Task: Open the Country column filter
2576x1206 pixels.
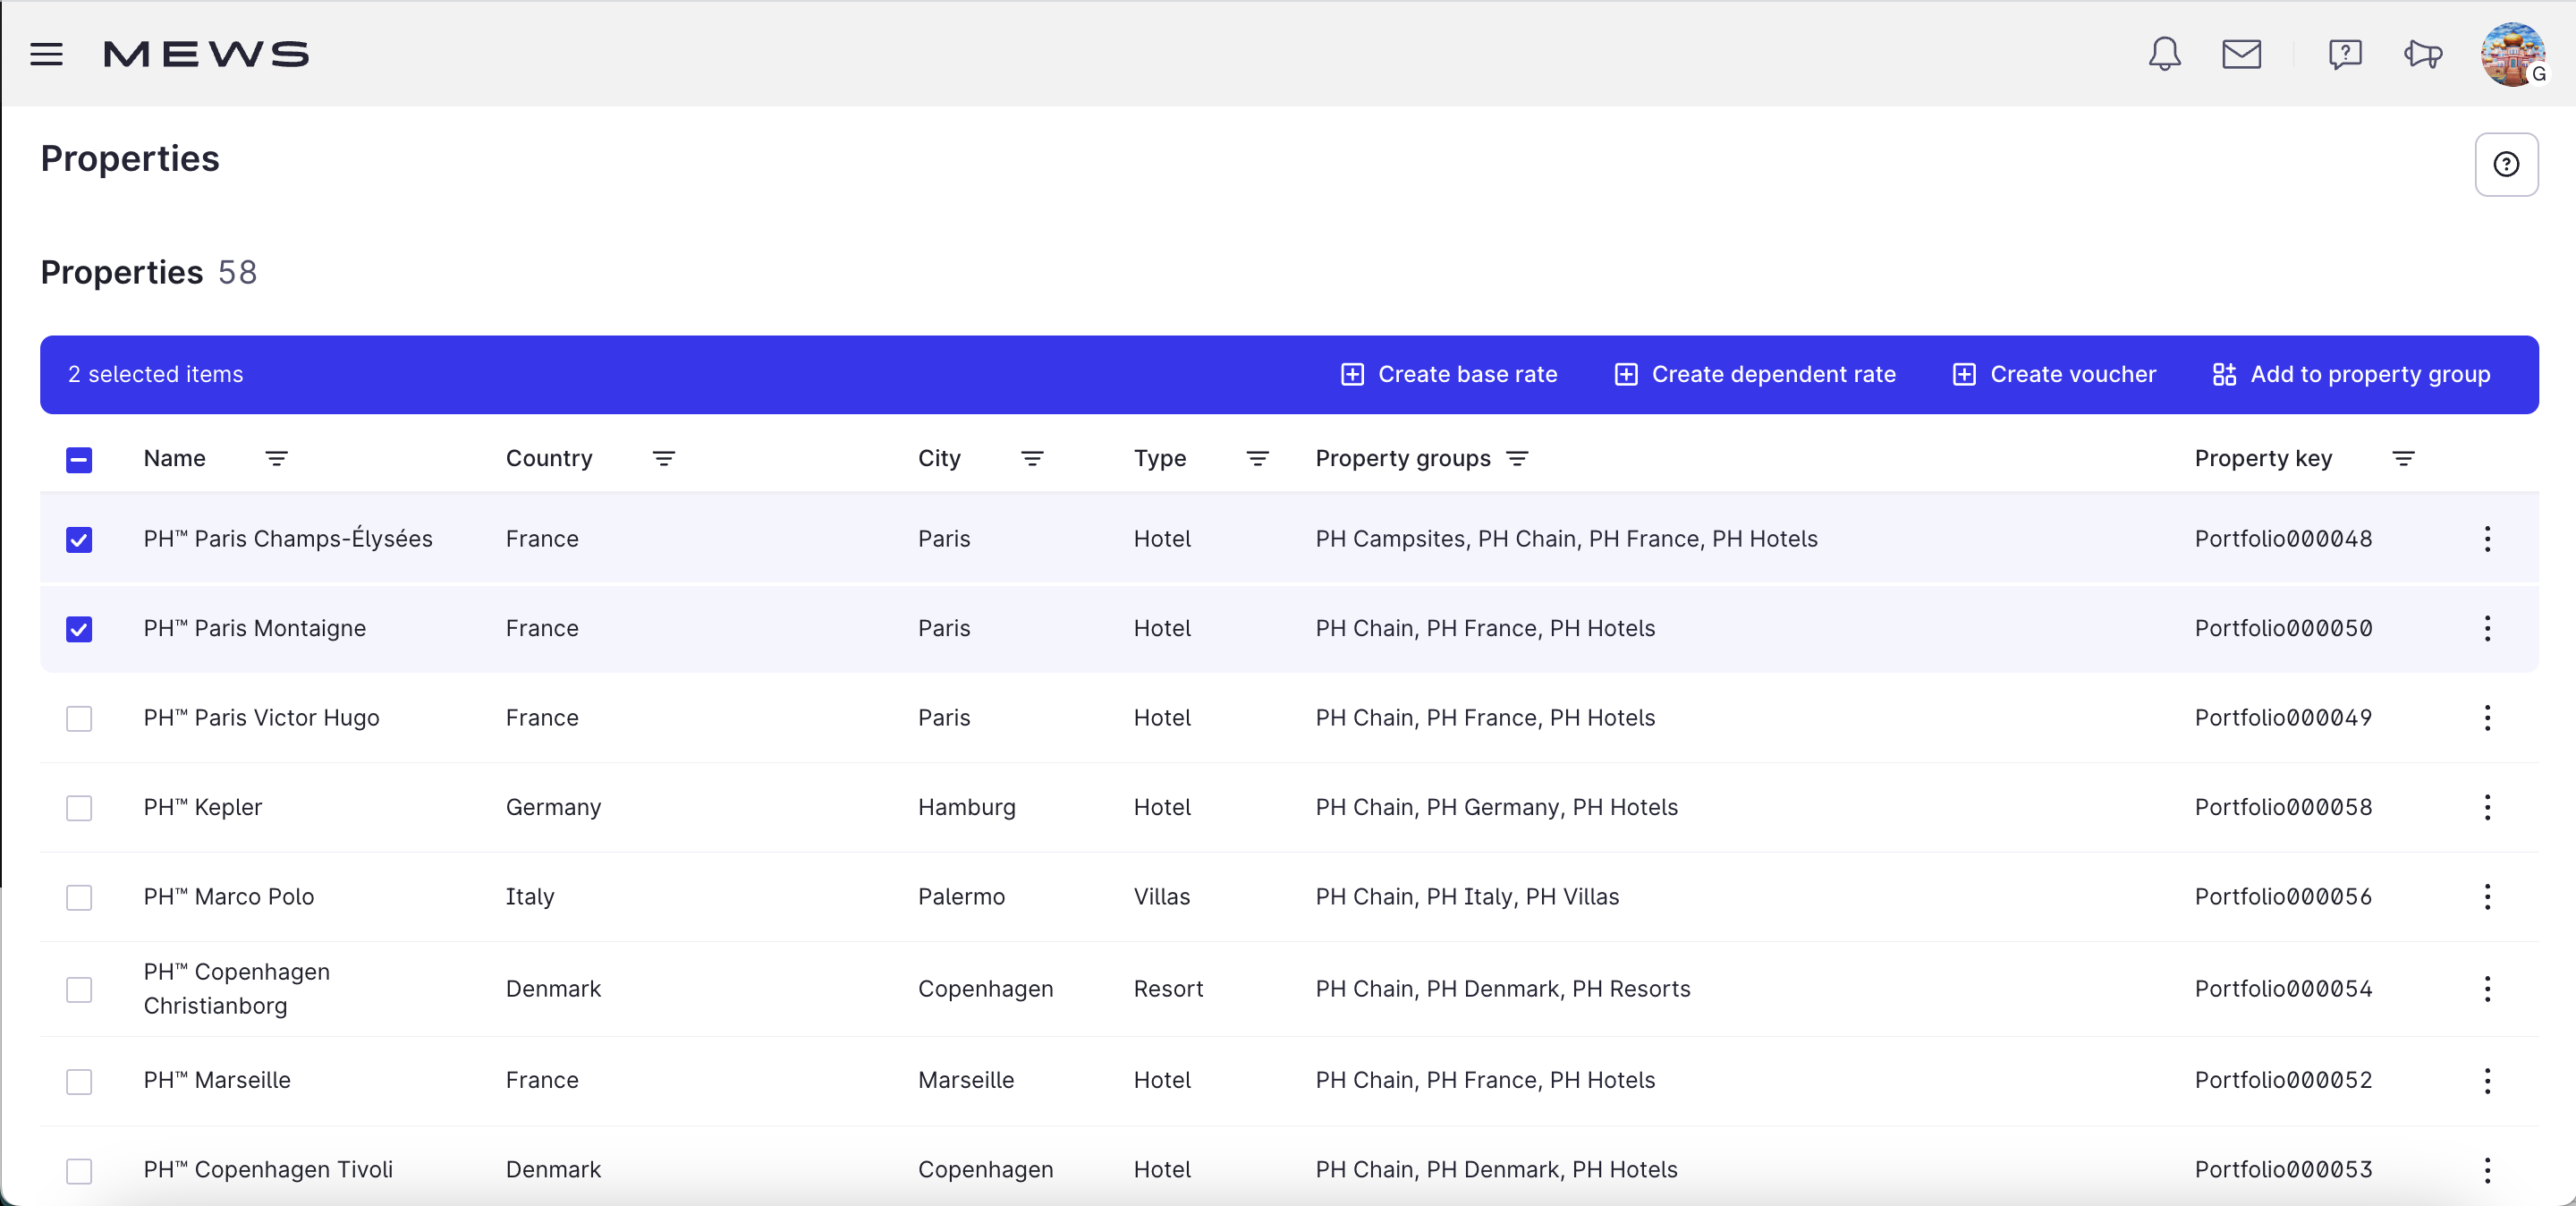Action: coord(663,458)
